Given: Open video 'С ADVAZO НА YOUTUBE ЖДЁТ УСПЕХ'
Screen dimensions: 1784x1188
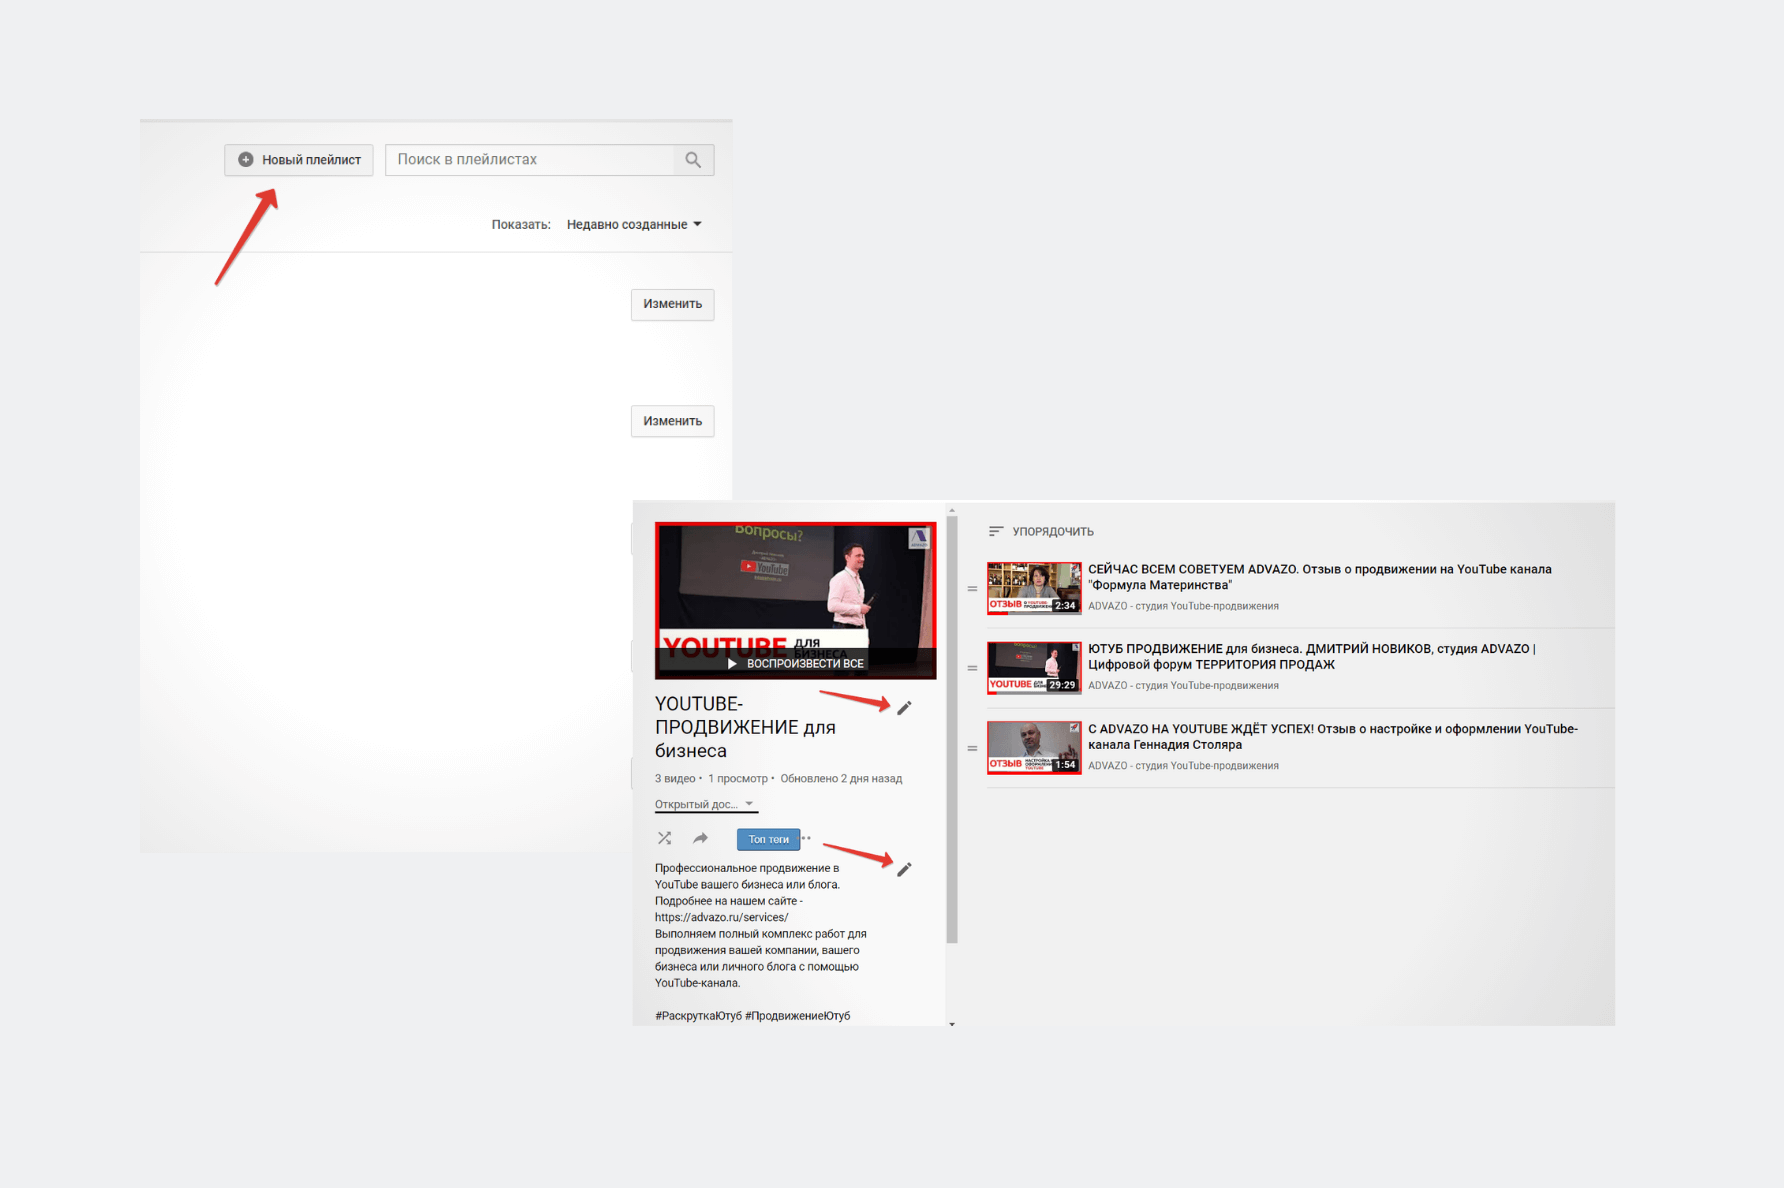Looking at the screenshot, I should (x=1333, y=737).
